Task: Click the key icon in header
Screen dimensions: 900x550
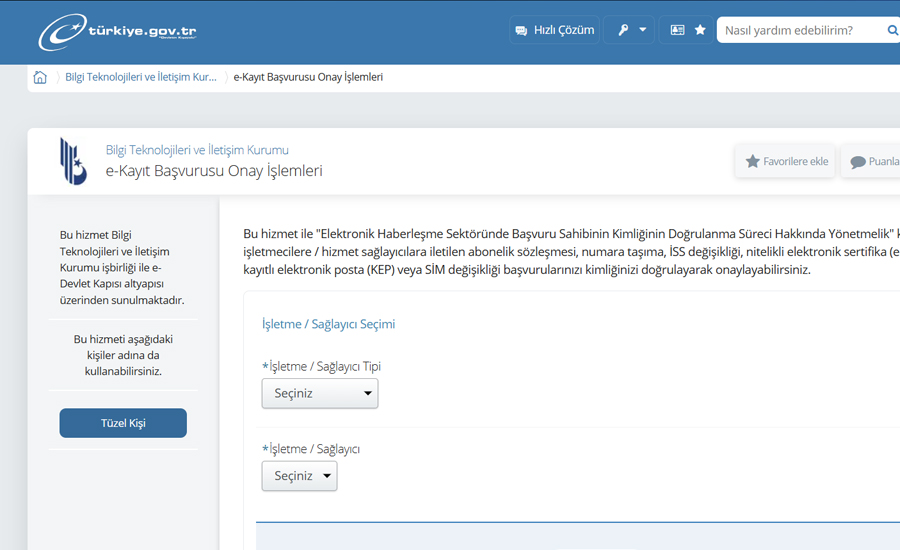Action: point(623,30)
